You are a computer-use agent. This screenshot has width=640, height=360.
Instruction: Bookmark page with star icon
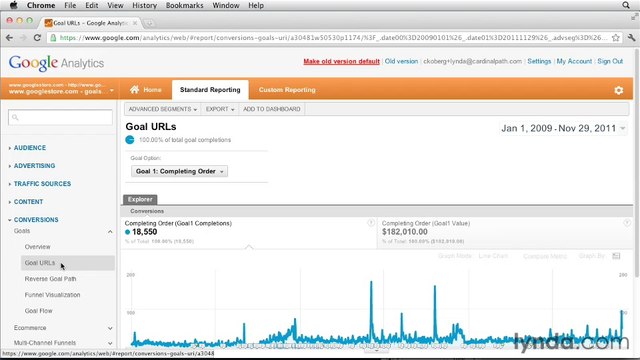coord(616,38)
